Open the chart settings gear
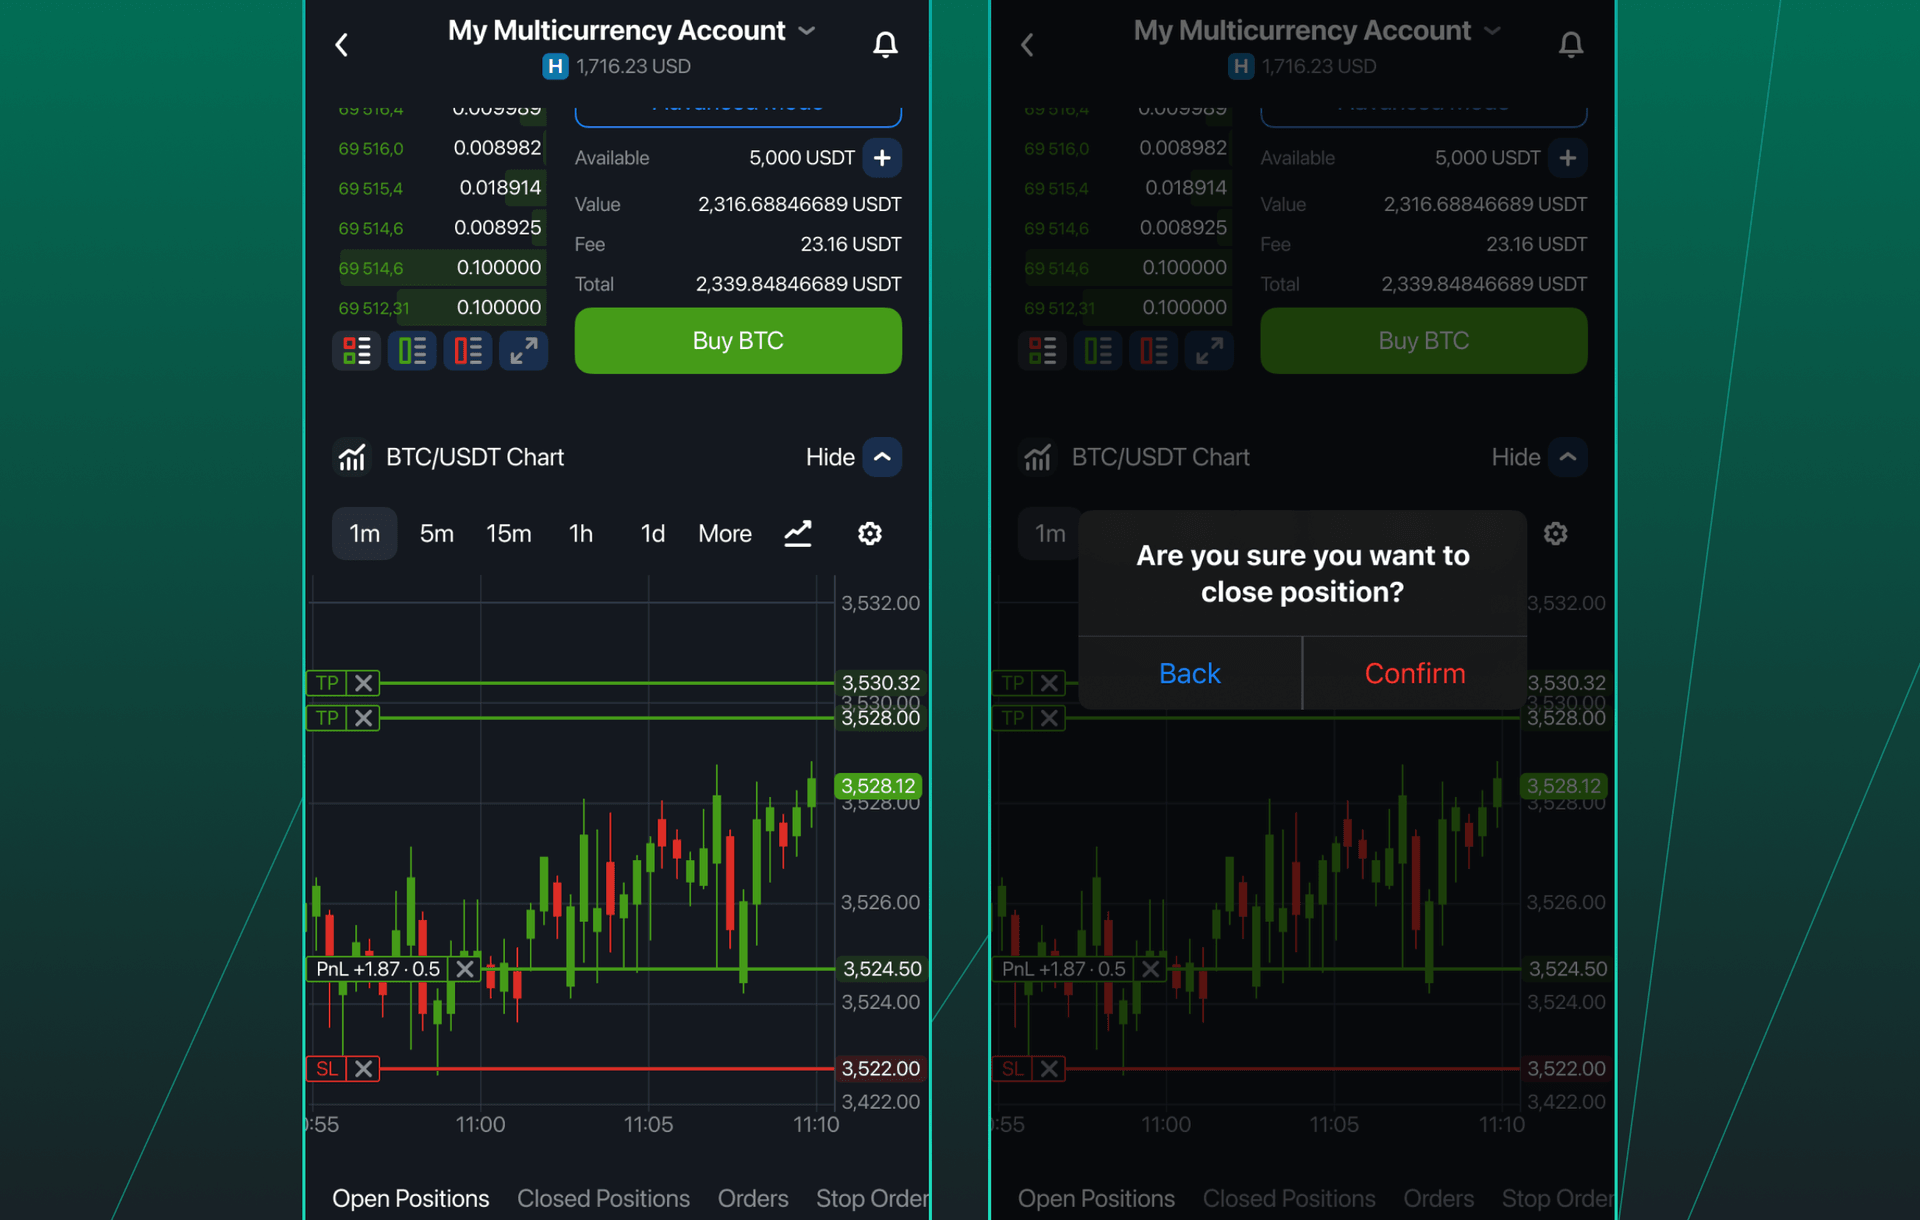 tap(869, 533)
